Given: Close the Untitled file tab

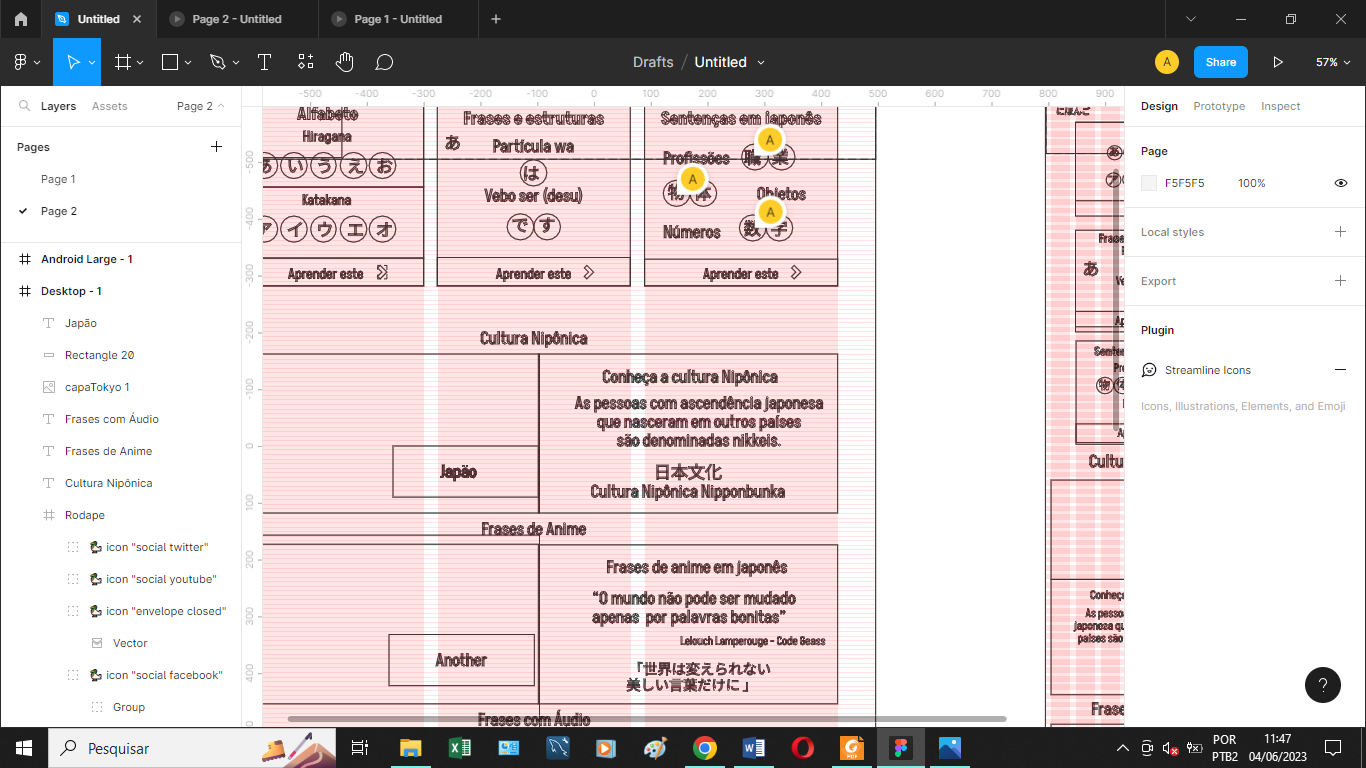Looking at the screenshot, I should pos(137,19).
